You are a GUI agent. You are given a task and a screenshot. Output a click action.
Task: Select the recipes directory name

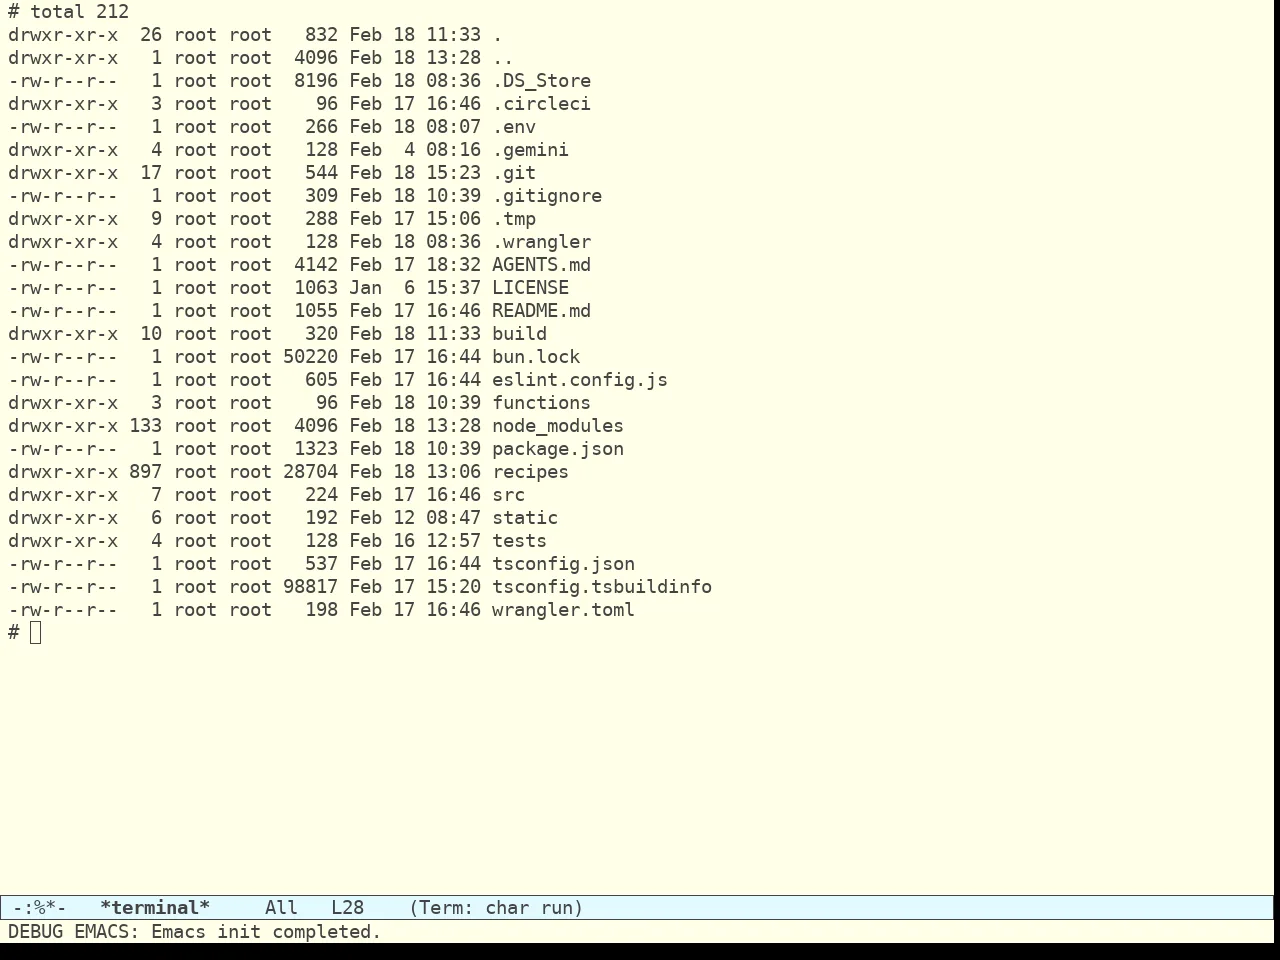click(530, 472)
